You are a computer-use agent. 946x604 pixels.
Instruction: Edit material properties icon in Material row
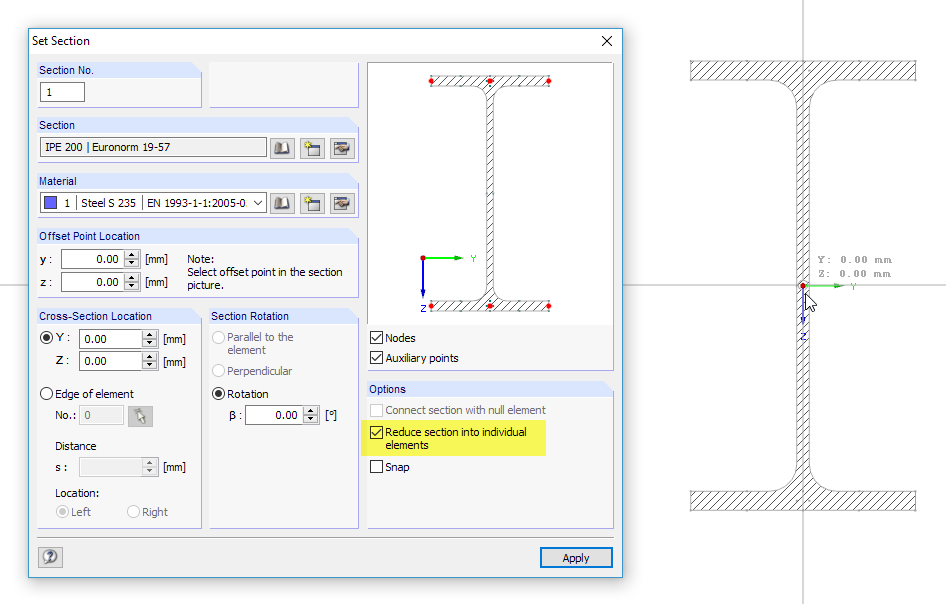(x=342, y=203)
